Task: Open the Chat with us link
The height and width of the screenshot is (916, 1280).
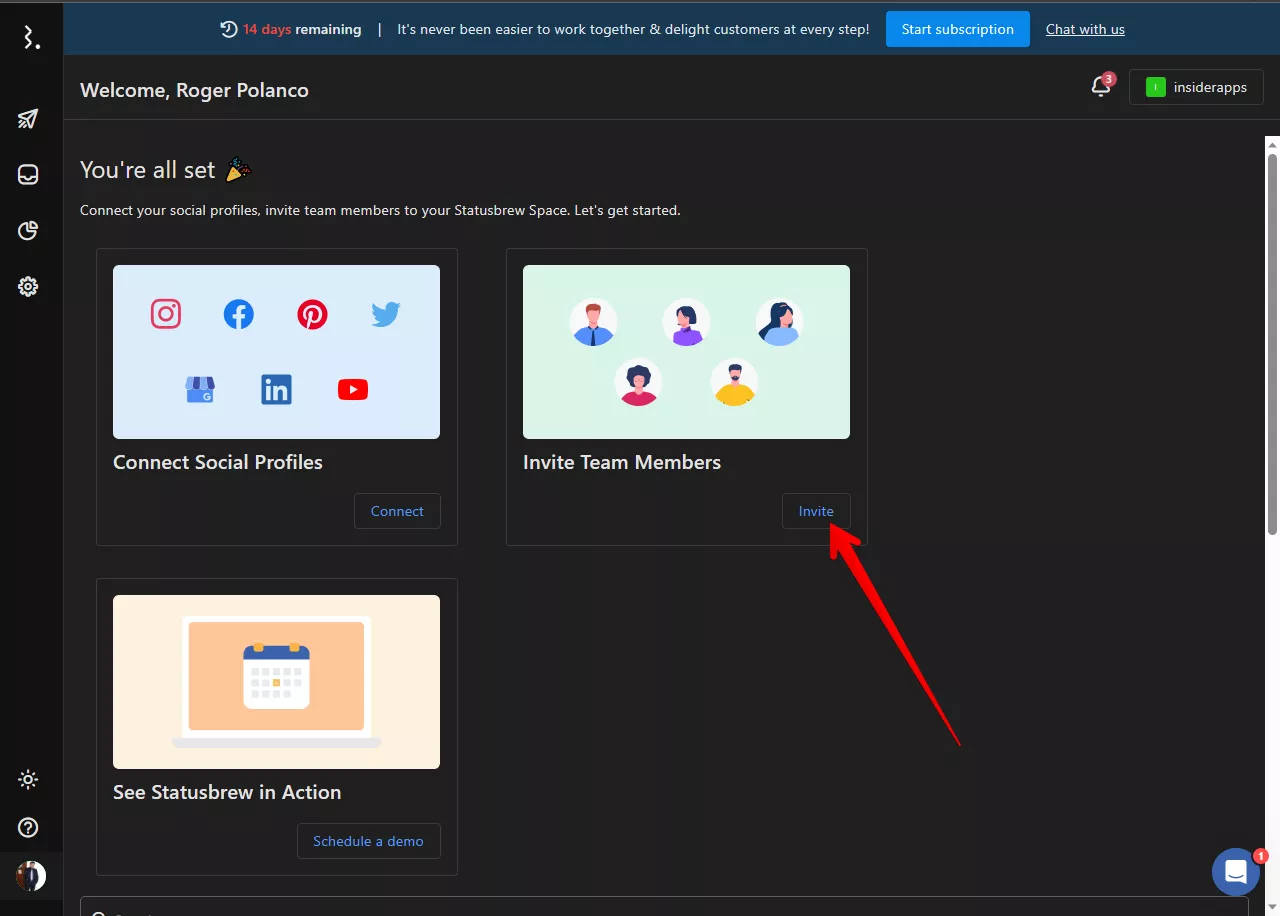Action: coord(1085,29)
